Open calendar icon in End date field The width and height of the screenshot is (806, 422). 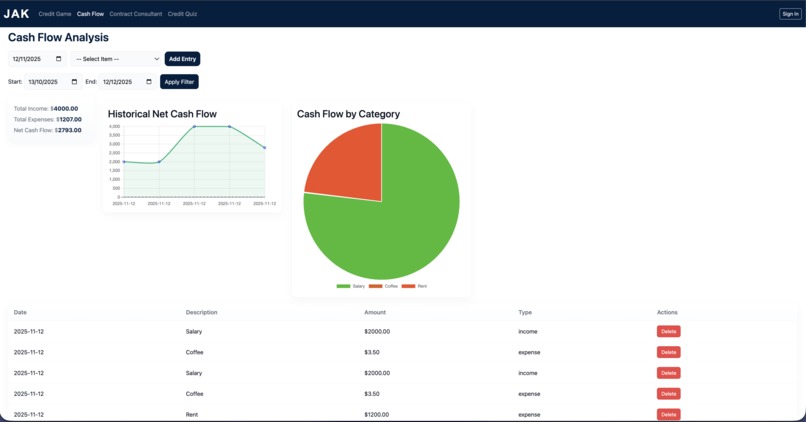tap(149, 82)
